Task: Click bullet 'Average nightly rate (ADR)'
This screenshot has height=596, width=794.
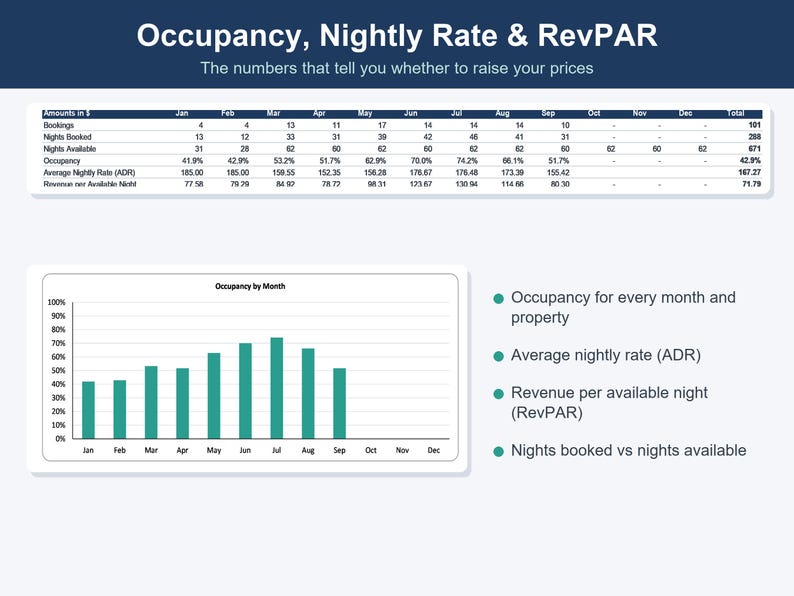Action: (606, 355)
